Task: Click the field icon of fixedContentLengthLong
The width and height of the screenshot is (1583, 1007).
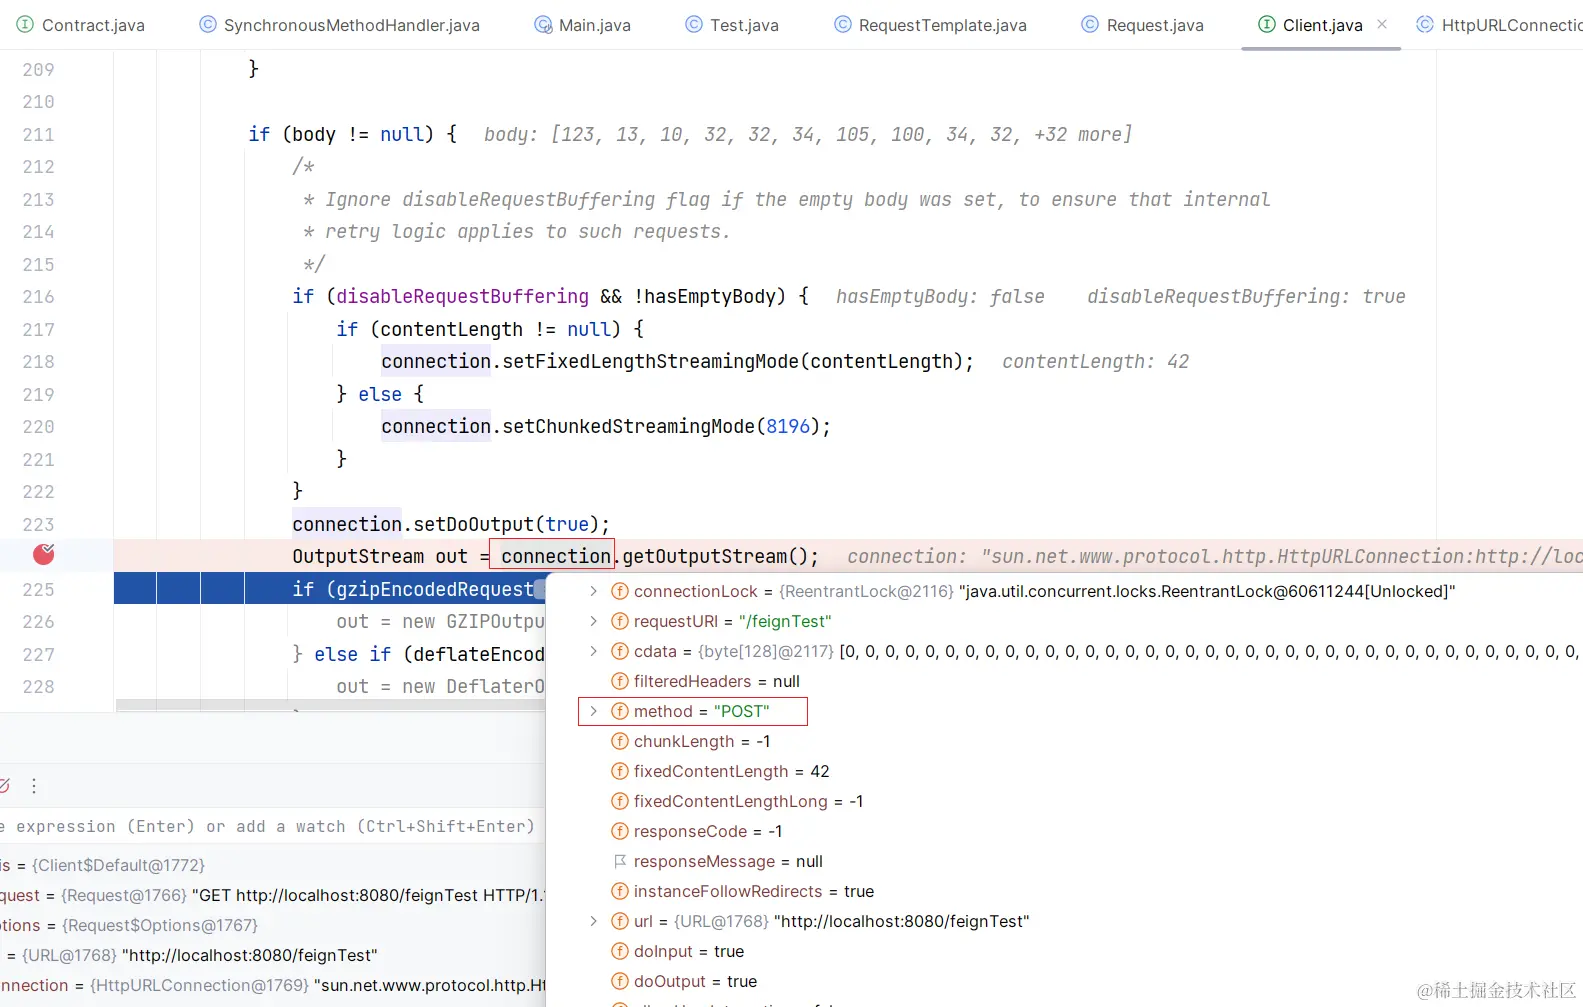Action: click(620, 801)
